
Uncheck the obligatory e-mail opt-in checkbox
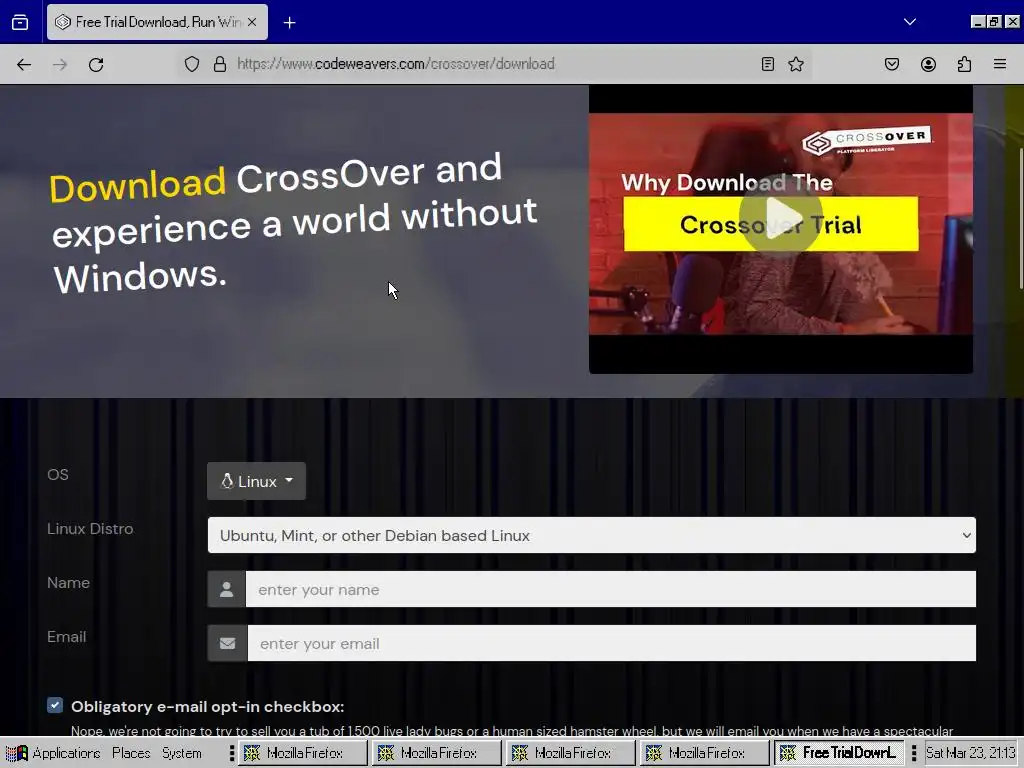coord(55,705)
